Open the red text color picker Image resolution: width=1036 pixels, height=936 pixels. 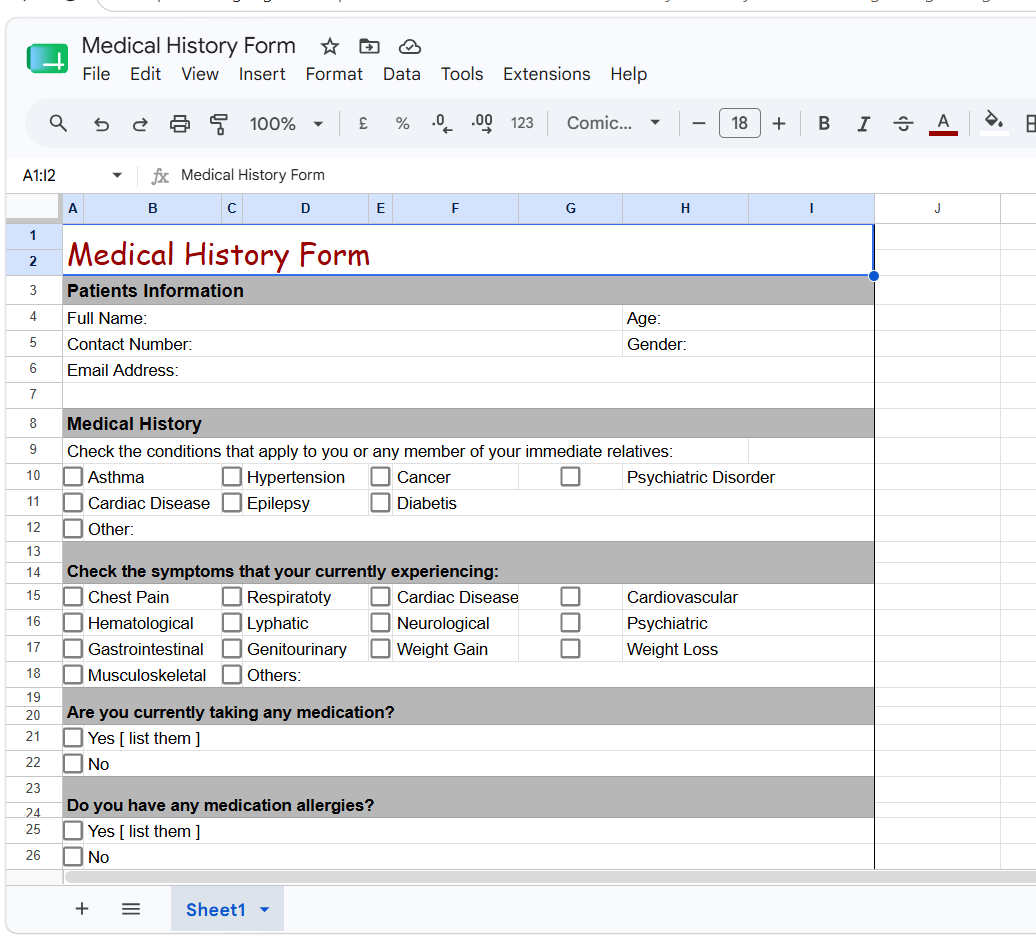coord(943,124)
